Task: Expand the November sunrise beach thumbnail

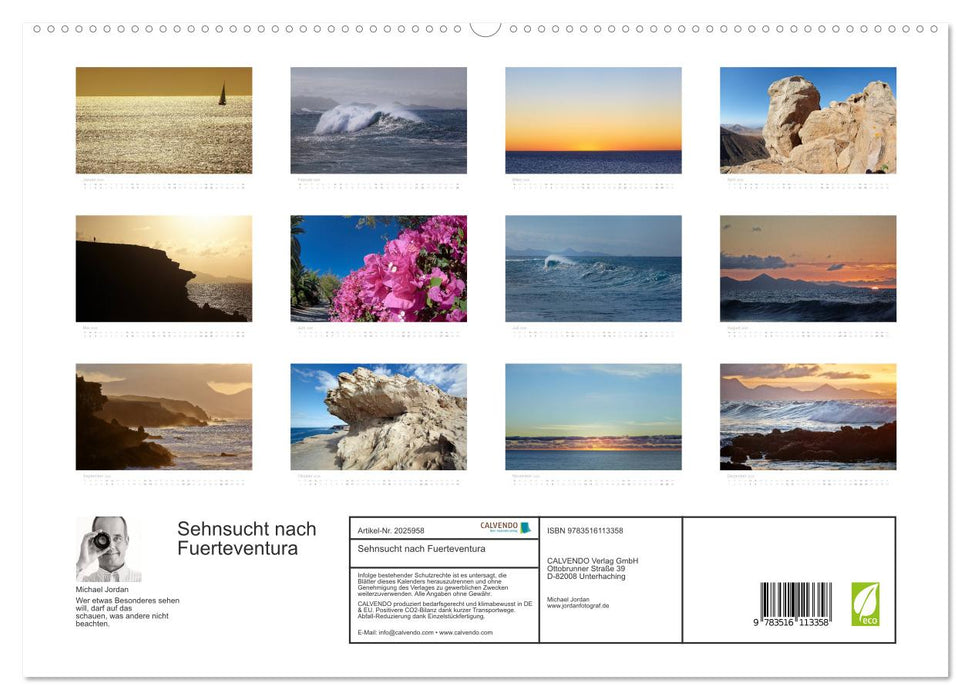Action: pos(592,416)
